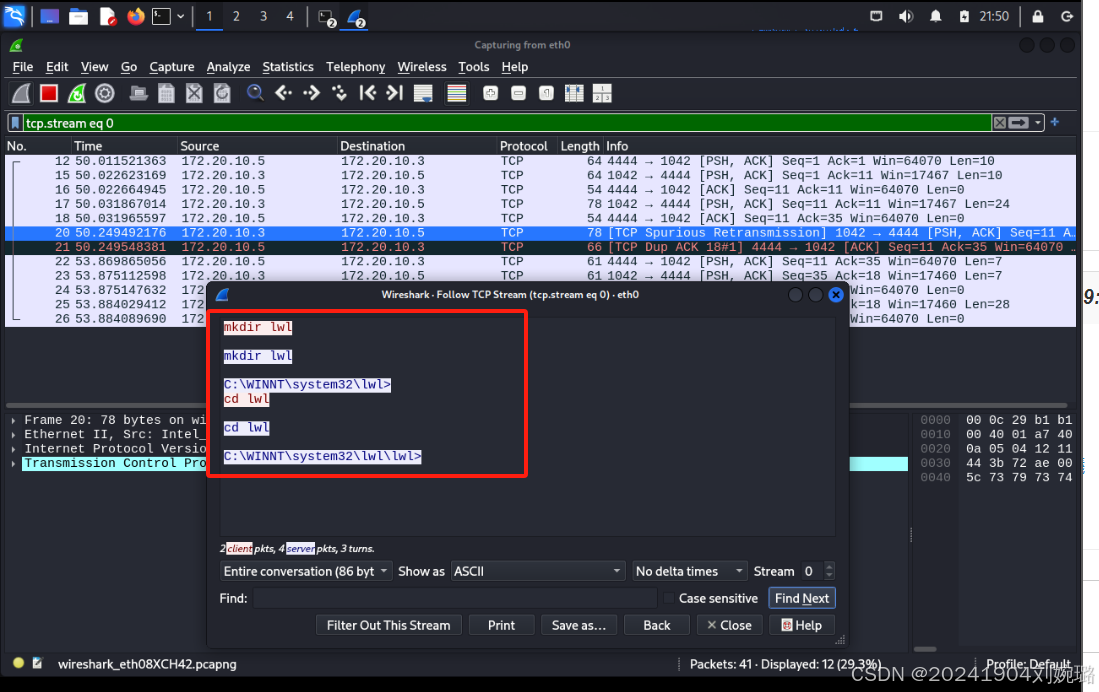Close this capture file icon

(x=194, y=93)
